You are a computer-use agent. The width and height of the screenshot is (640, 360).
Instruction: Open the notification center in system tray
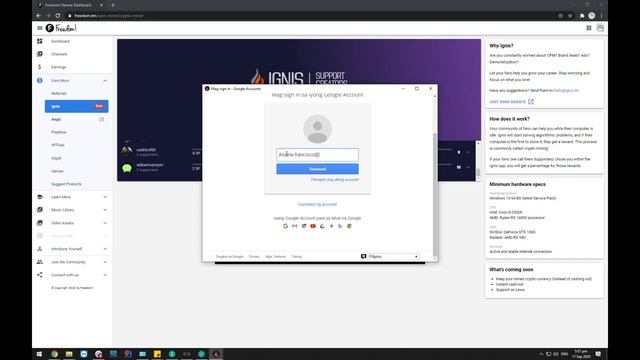[598, 354]
